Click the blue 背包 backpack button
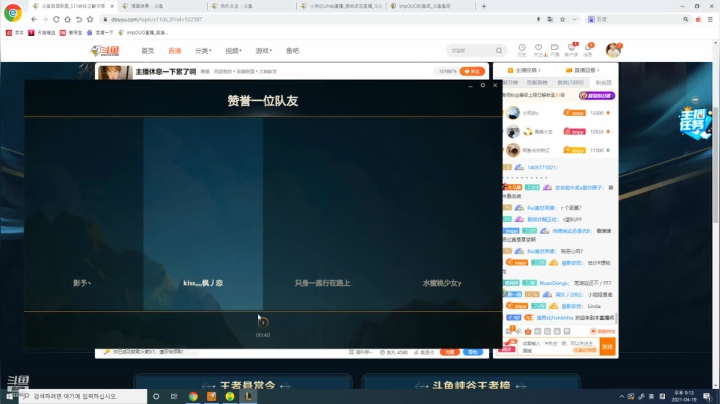The height and width of the screenshot is (404, 720). (x=472, y=352)
